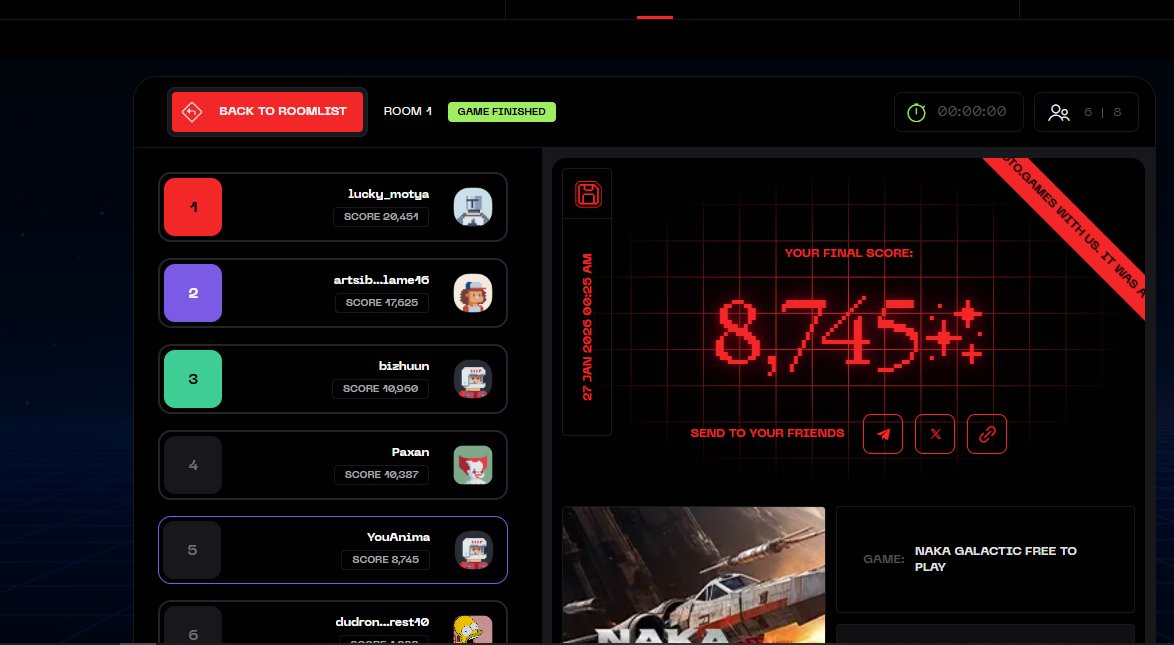Click the Back to Roomlist button
The height and width of the screenshot is (645, 1174).
coord(267,112)
